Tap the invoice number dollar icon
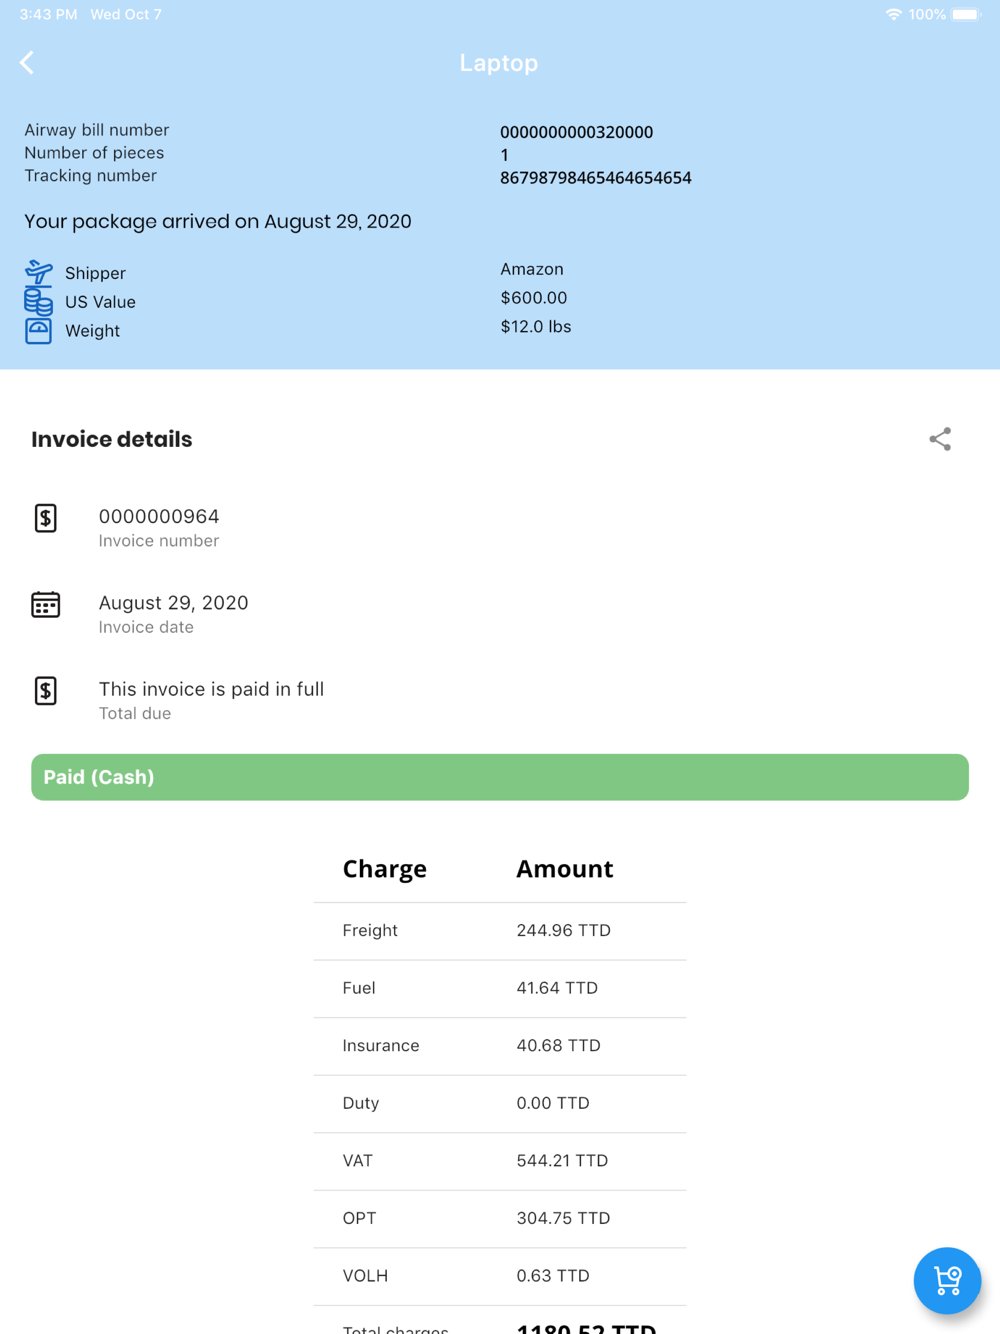 pyautogui.click(x=46, y=518)
